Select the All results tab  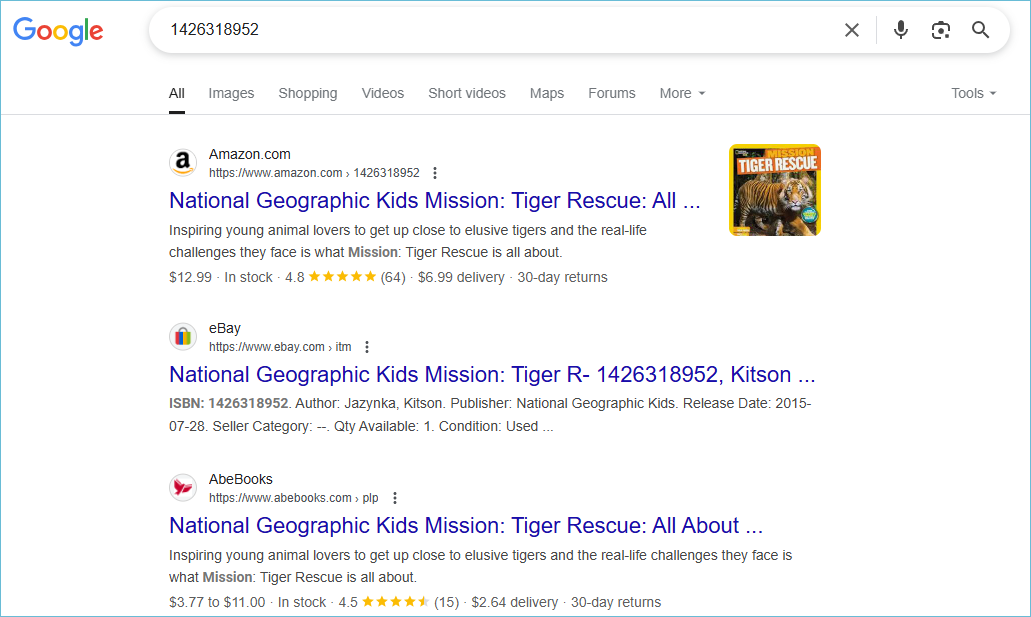pyautogui.click(x=176, y=93)
